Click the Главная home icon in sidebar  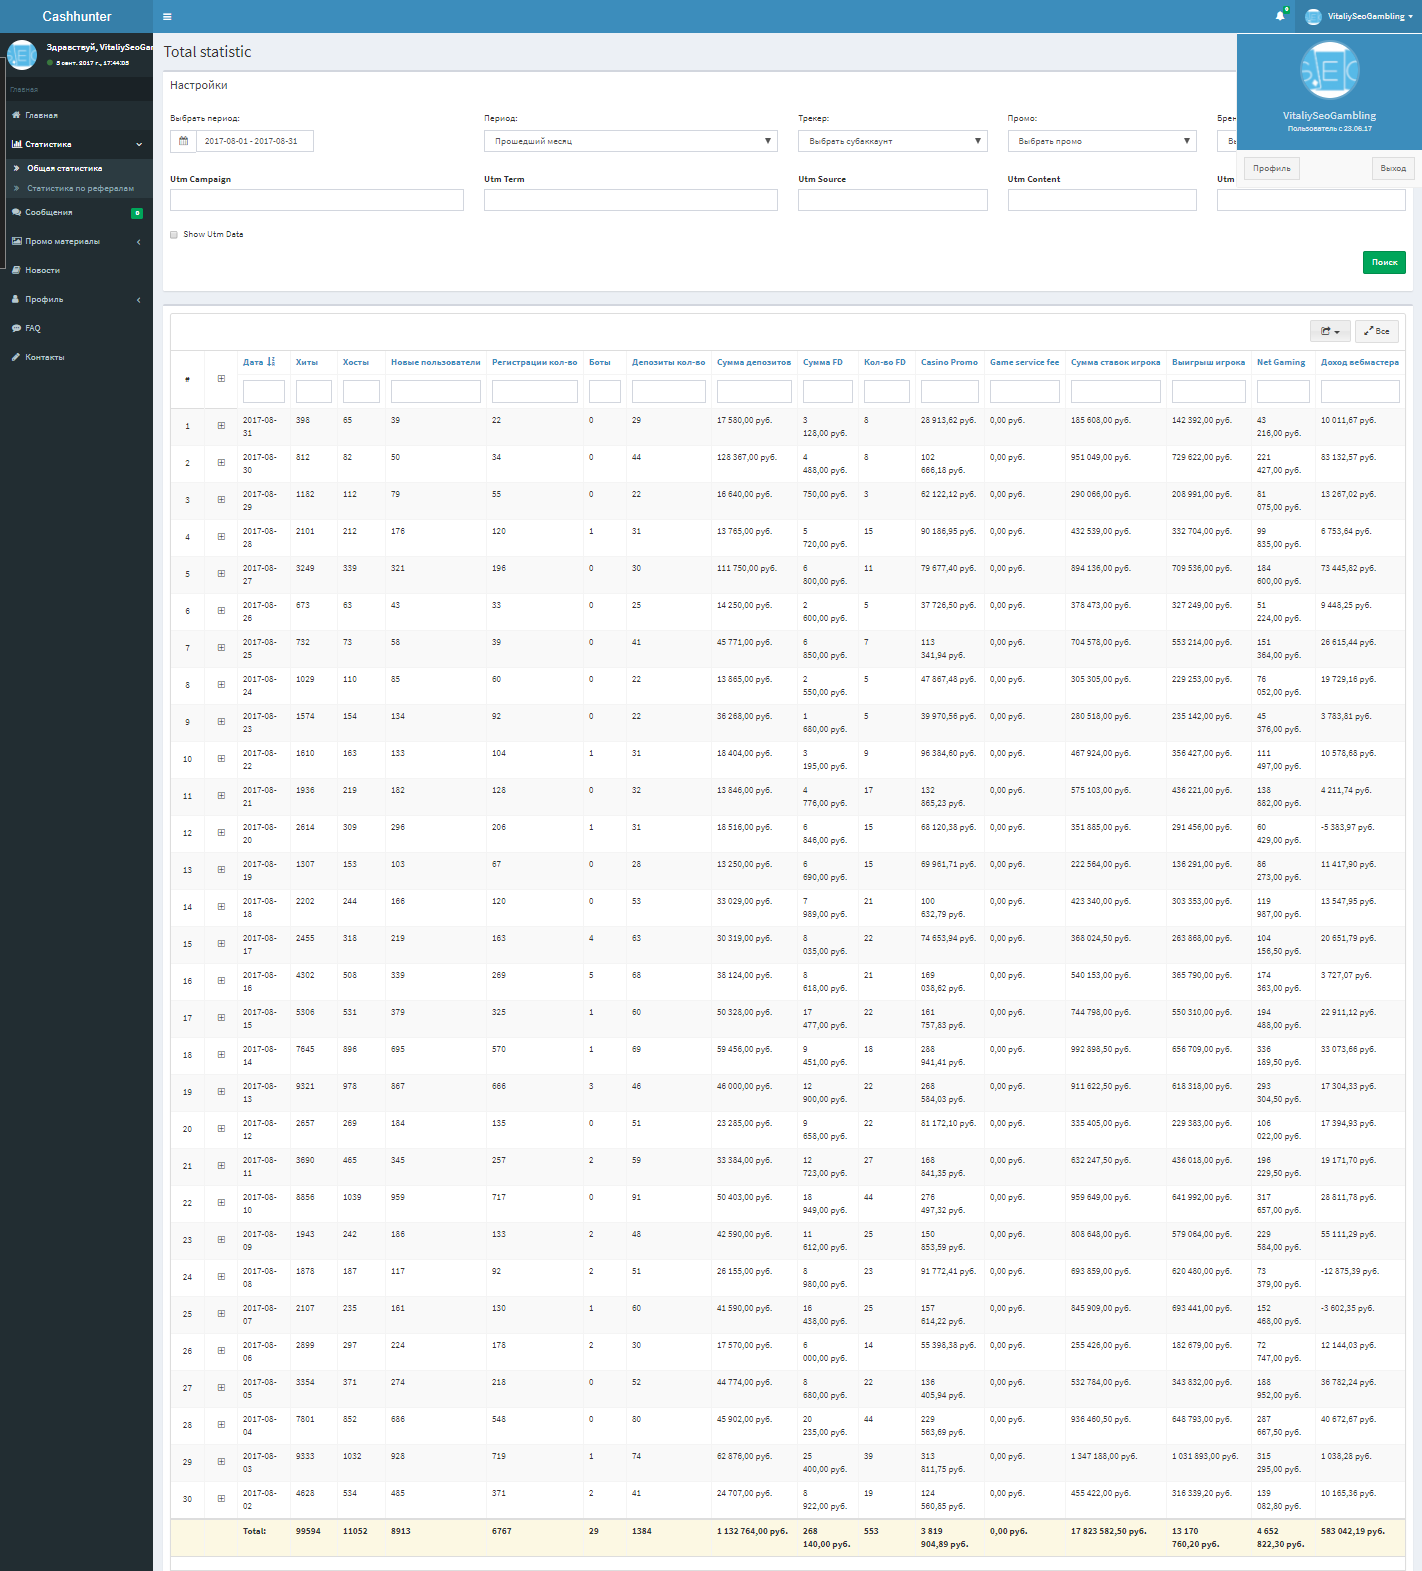[16, 115]
